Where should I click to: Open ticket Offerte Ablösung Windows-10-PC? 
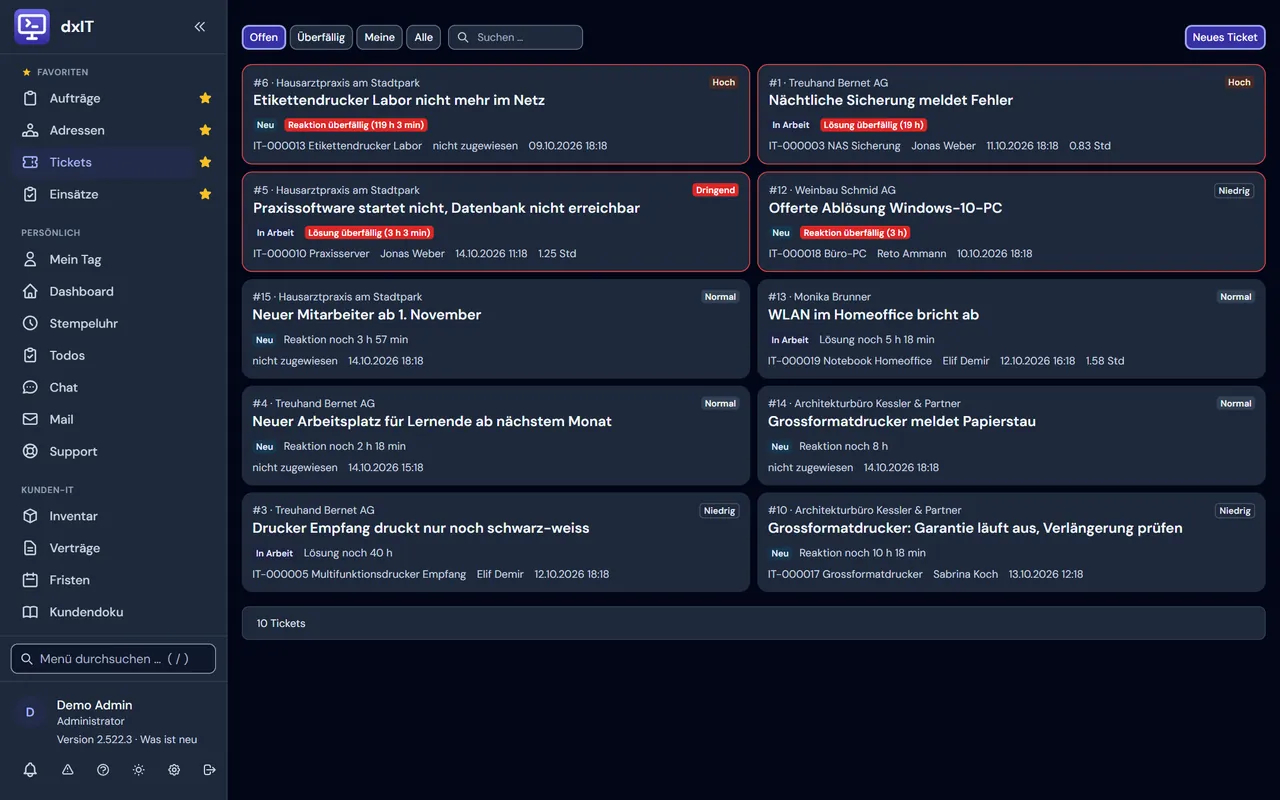1011,222
